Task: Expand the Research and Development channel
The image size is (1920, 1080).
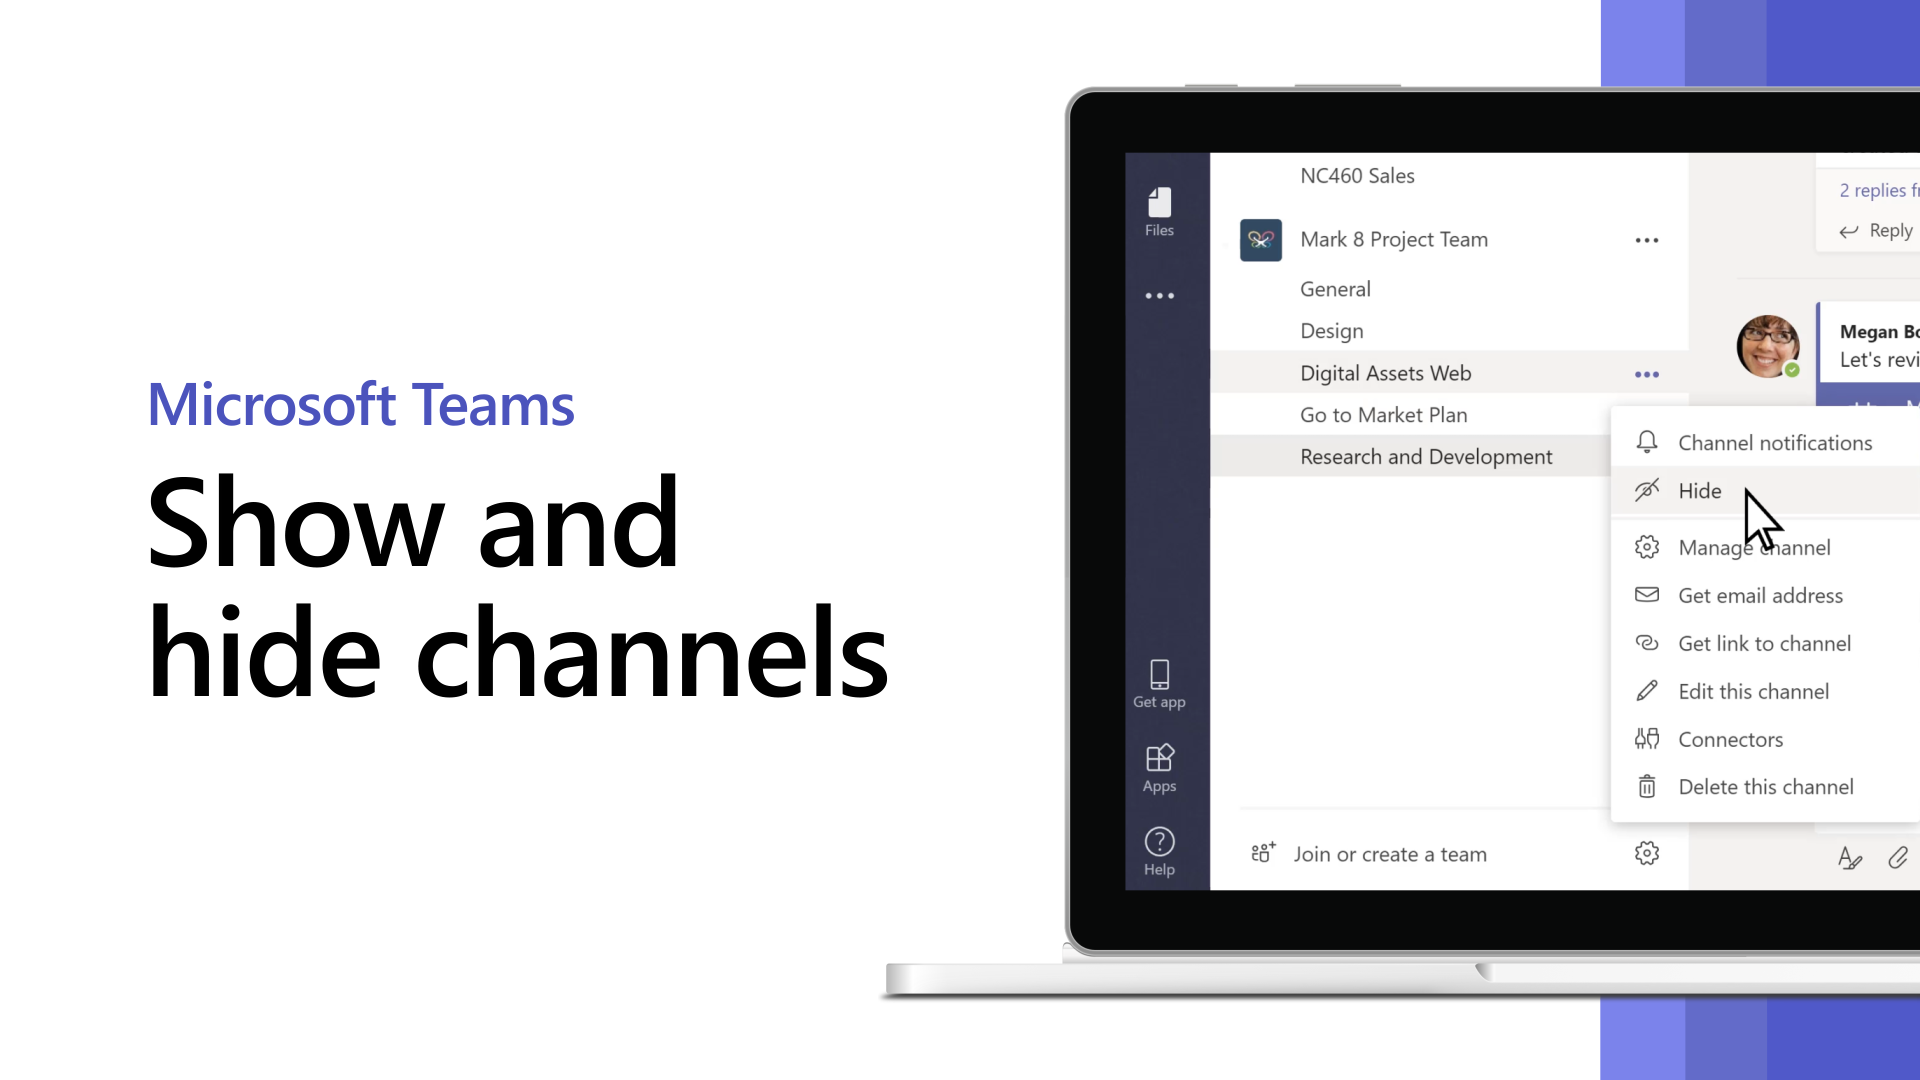Action: tap(1427, 456)
